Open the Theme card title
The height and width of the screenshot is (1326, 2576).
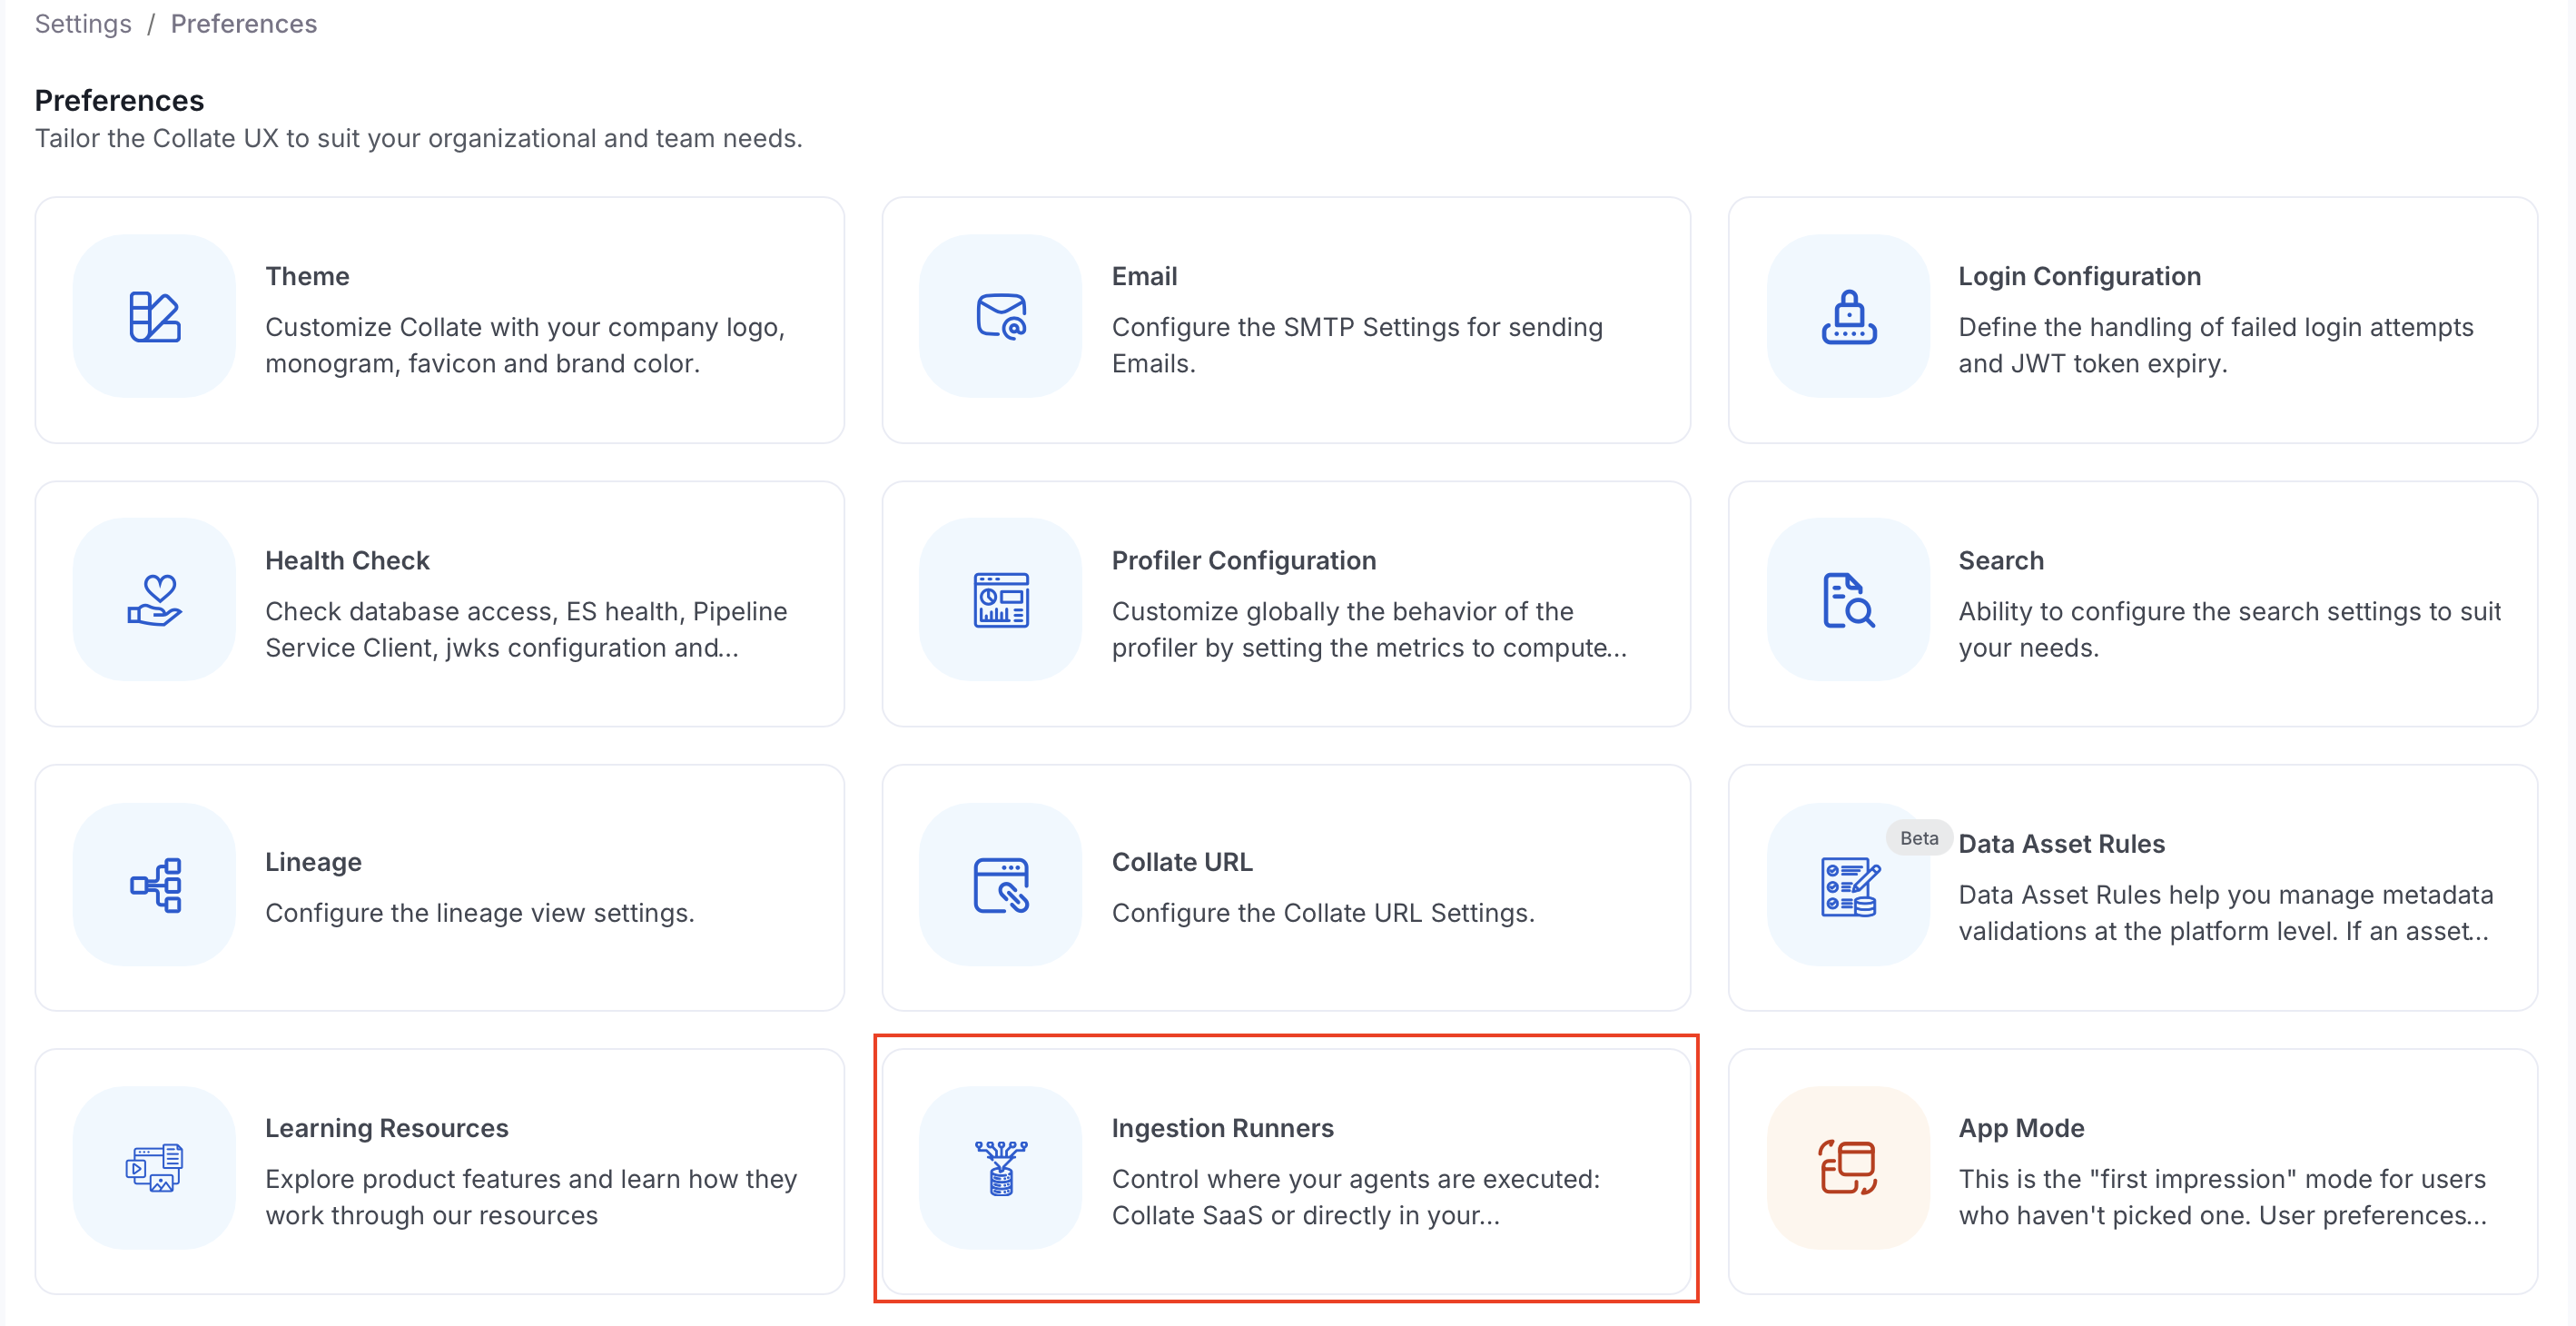point(307,276)
